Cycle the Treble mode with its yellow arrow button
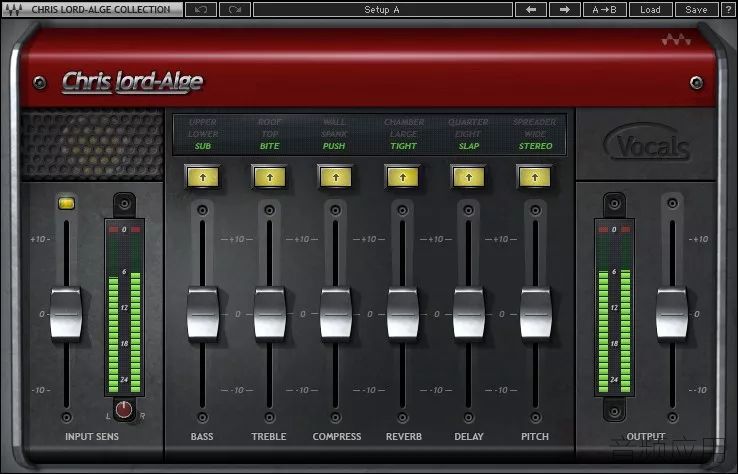 pyautogui.click(x=270, y=177)
